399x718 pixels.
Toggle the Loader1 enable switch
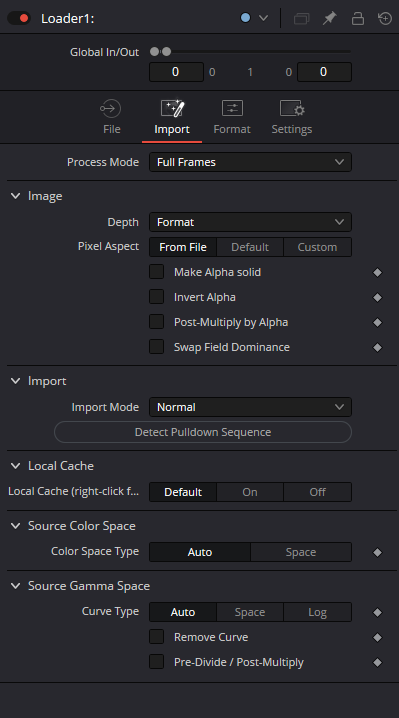pos(19,18)
